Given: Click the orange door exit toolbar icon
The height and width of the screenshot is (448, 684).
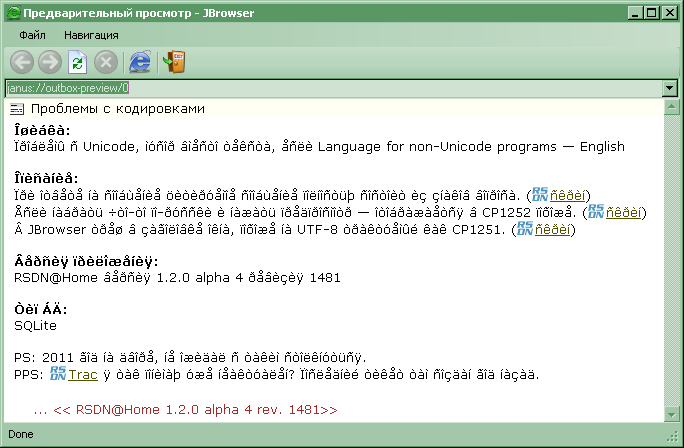Looking at the screenshot, I should (174, 62).
